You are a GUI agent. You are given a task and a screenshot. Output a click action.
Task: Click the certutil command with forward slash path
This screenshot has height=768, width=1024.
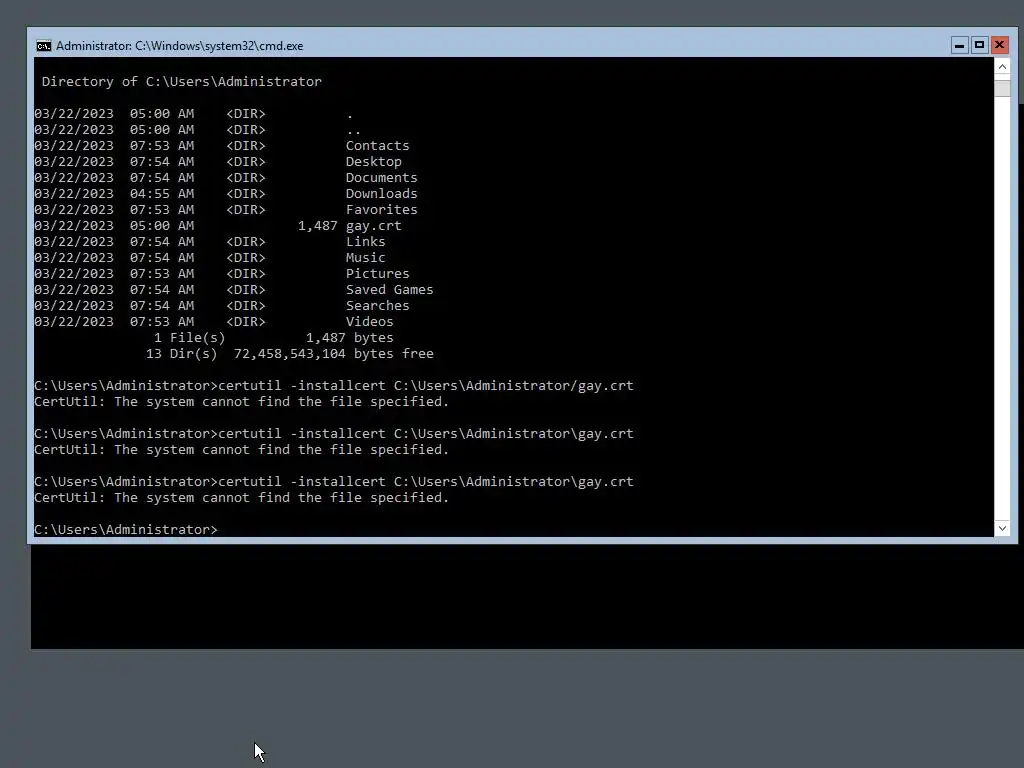426,385
